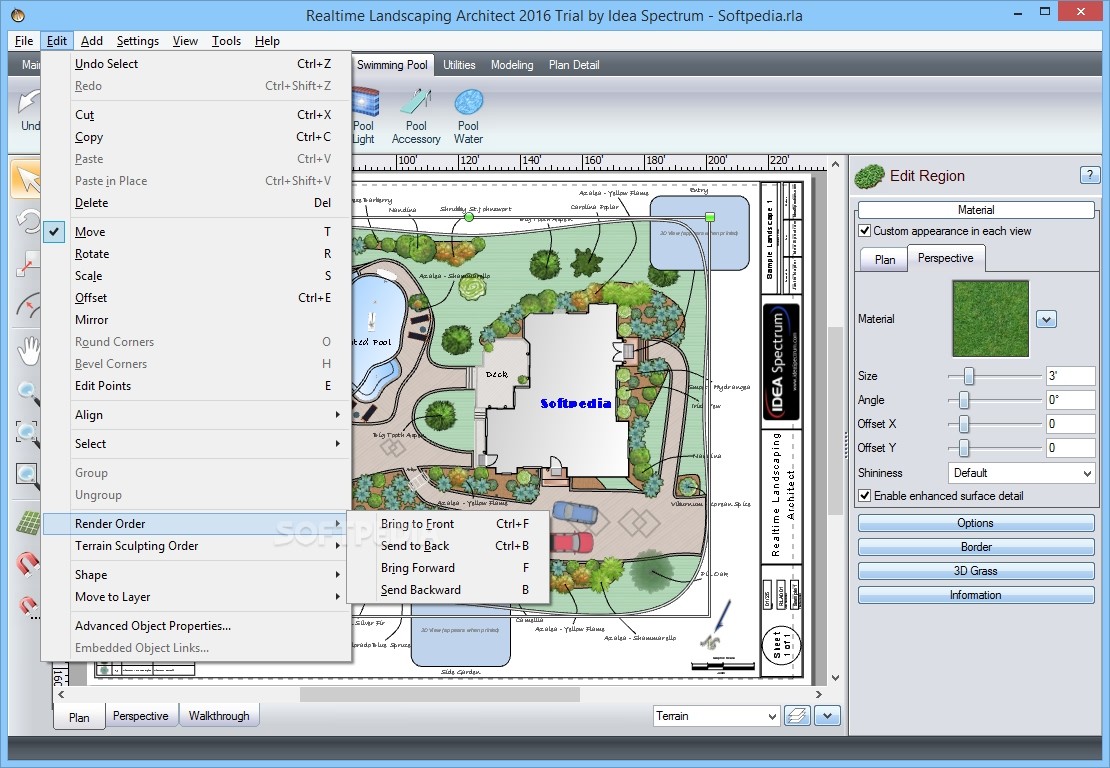Choose Bring to Front

tap(448, 524)
